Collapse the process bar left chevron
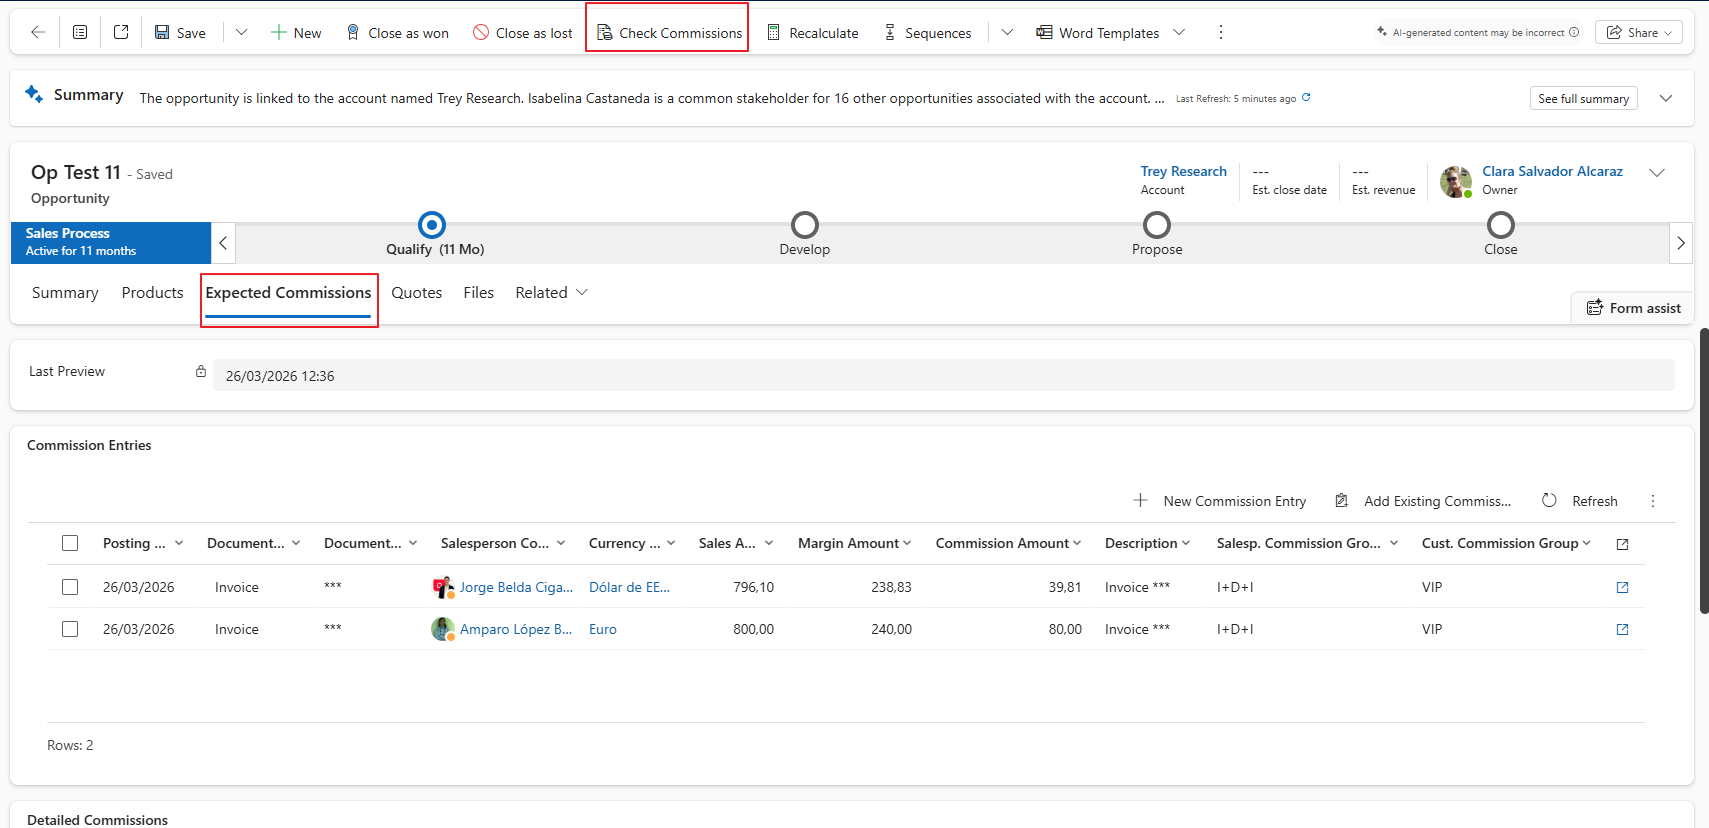1709x828 pixels. click(223, 243)
